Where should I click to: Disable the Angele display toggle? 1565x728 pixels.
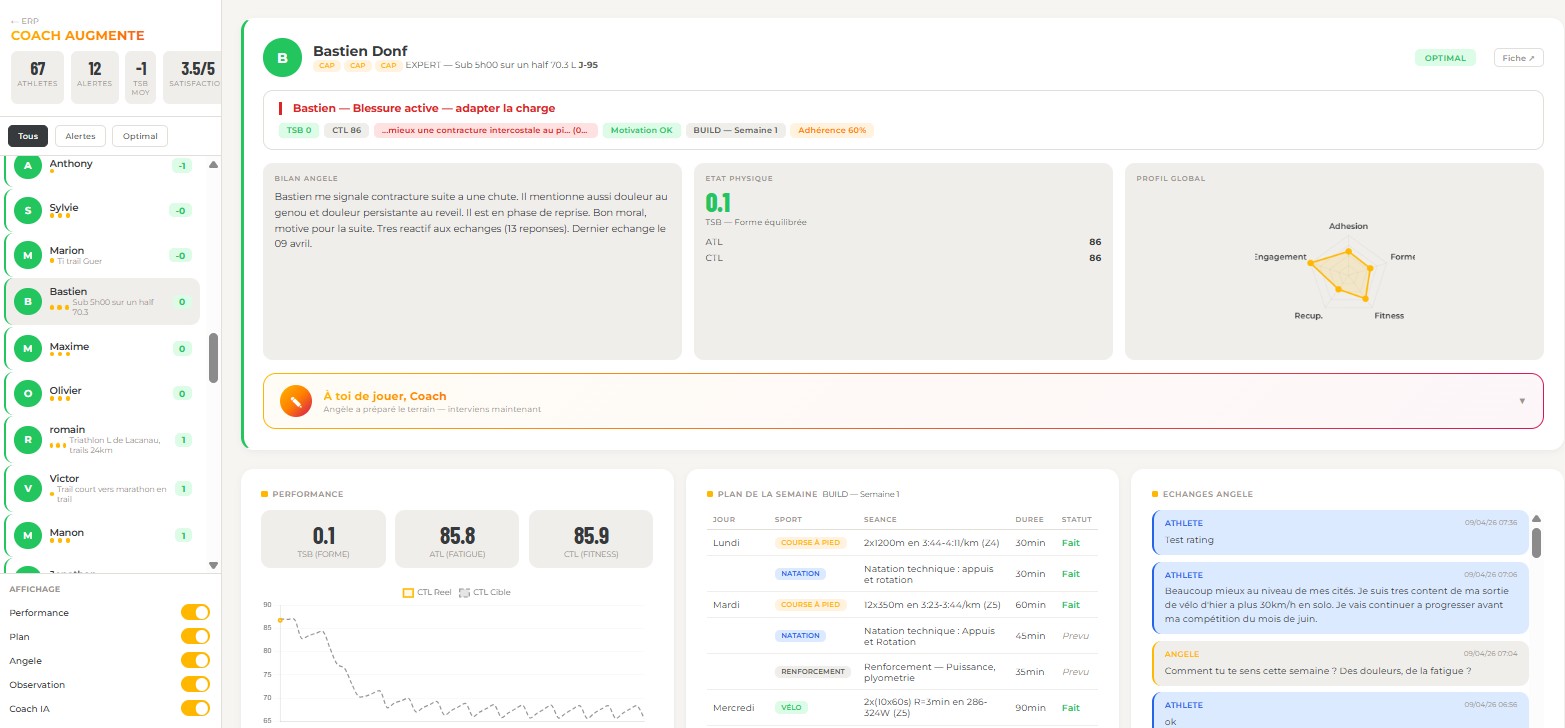195,660
